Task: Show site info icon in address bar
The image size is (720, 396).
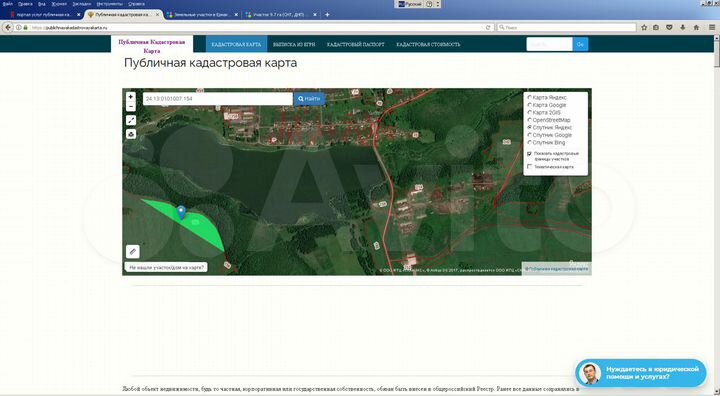Action: click(19, 28)
